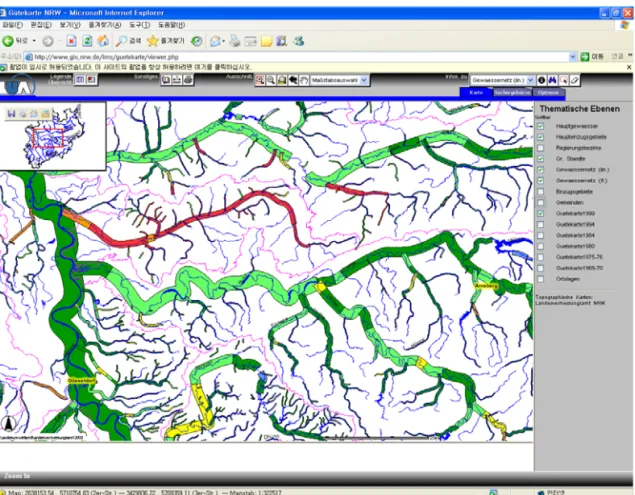Click the Düsseldorf city label on map
The height and width of the screenshot is (495, 635).
click(80, 381)
